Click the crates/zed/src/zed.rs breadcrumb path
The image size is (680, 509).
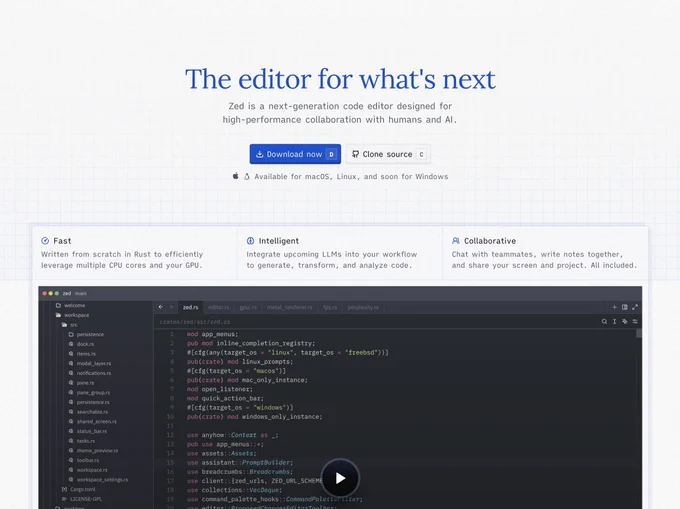[x=195, y=322]
